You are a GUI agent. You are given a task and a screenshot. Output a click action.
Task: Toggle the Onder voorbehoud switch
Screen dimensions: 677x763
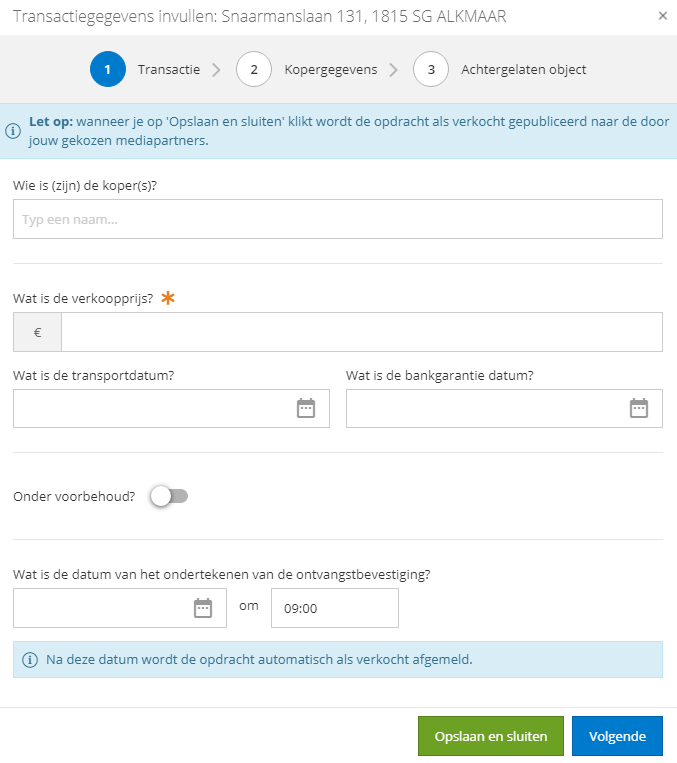click(169, 496)
